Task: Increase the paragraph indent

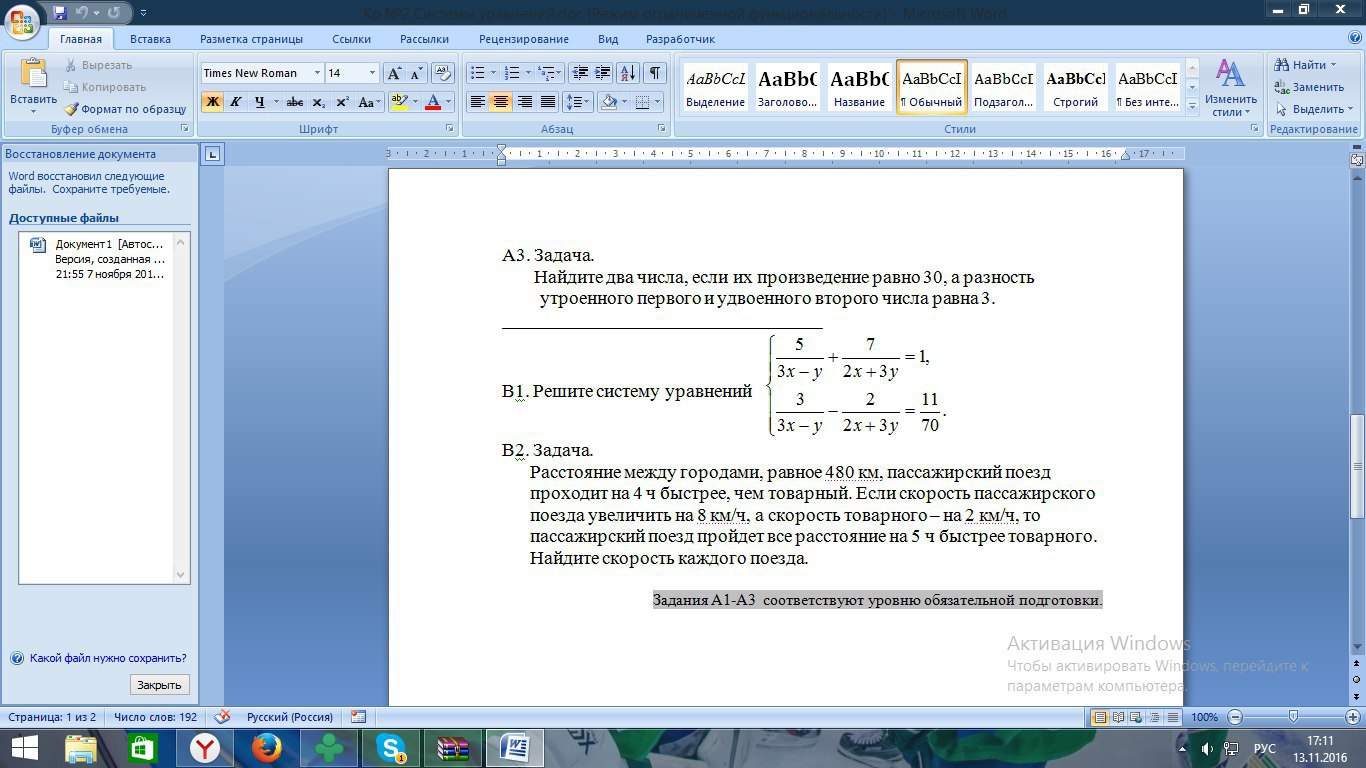Action: tap(602, 73)
